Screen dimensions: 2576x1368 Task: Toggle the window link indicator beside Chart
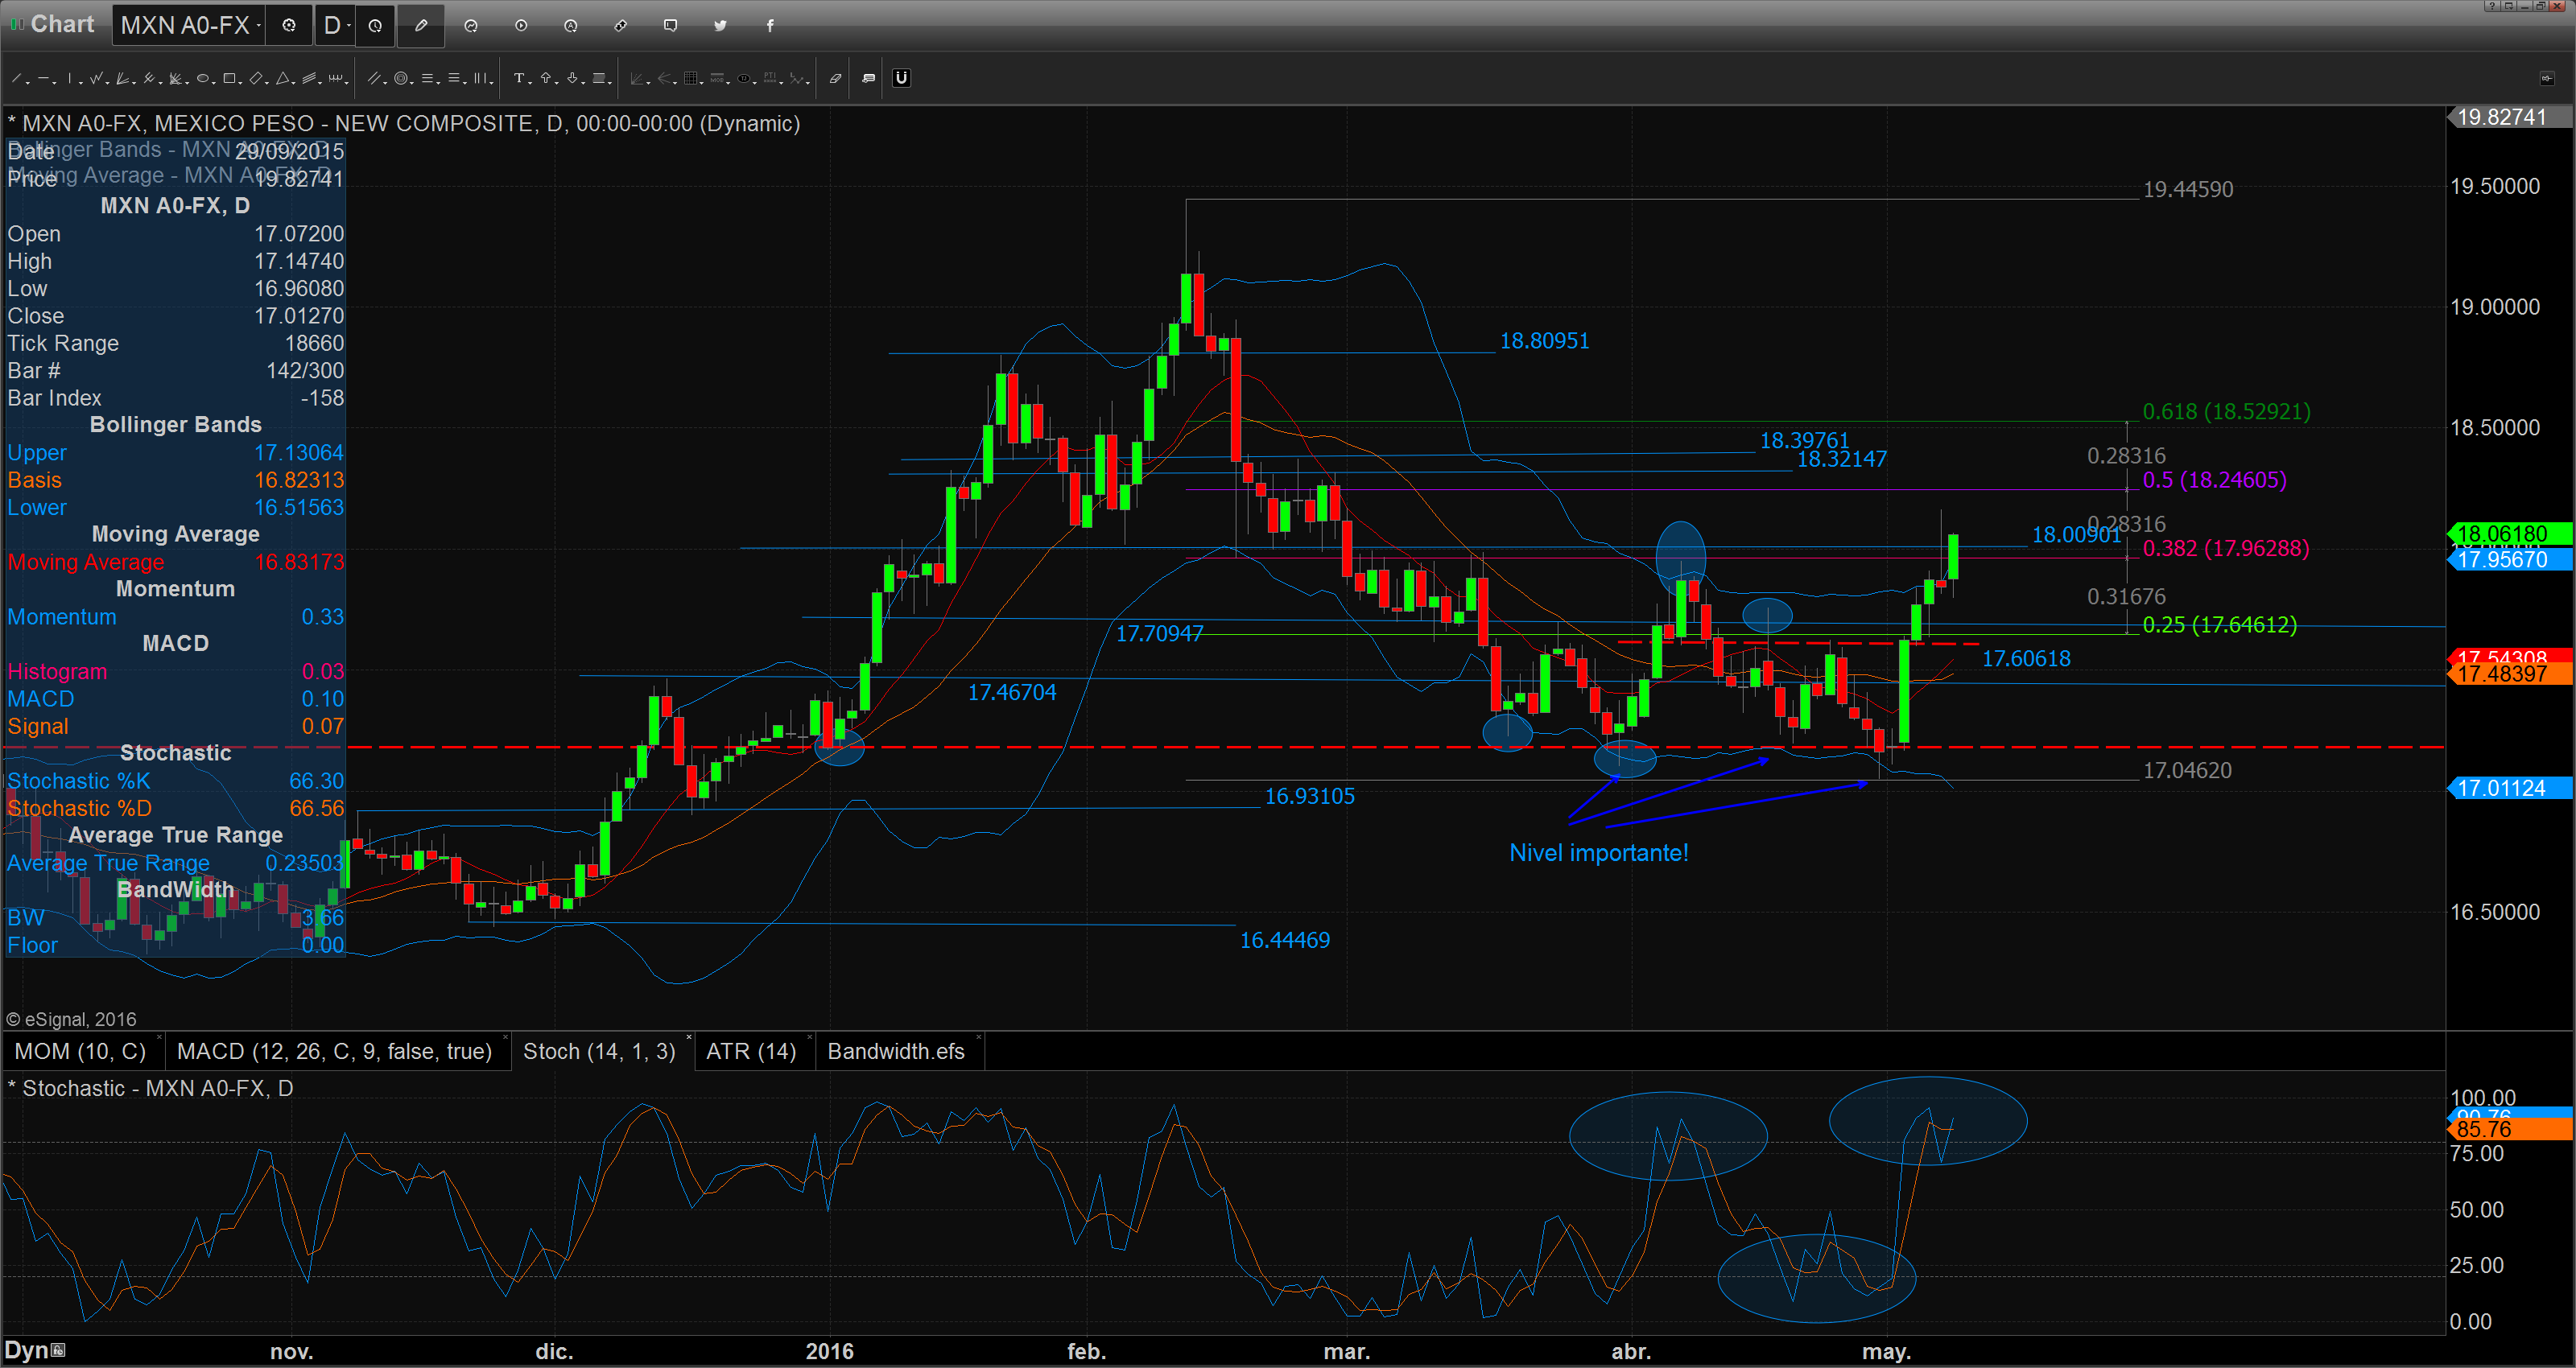tap(16, 24)
